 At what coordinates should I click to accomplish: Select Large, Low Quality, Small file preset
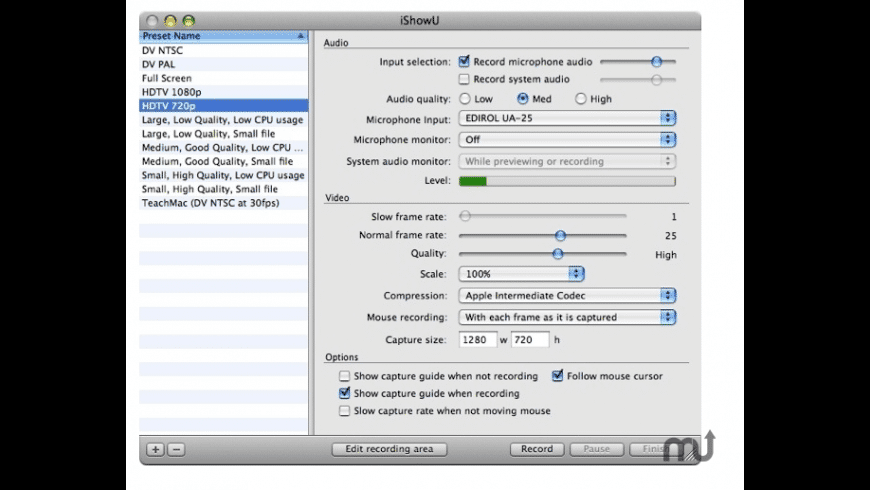click(x=224, y=133)
